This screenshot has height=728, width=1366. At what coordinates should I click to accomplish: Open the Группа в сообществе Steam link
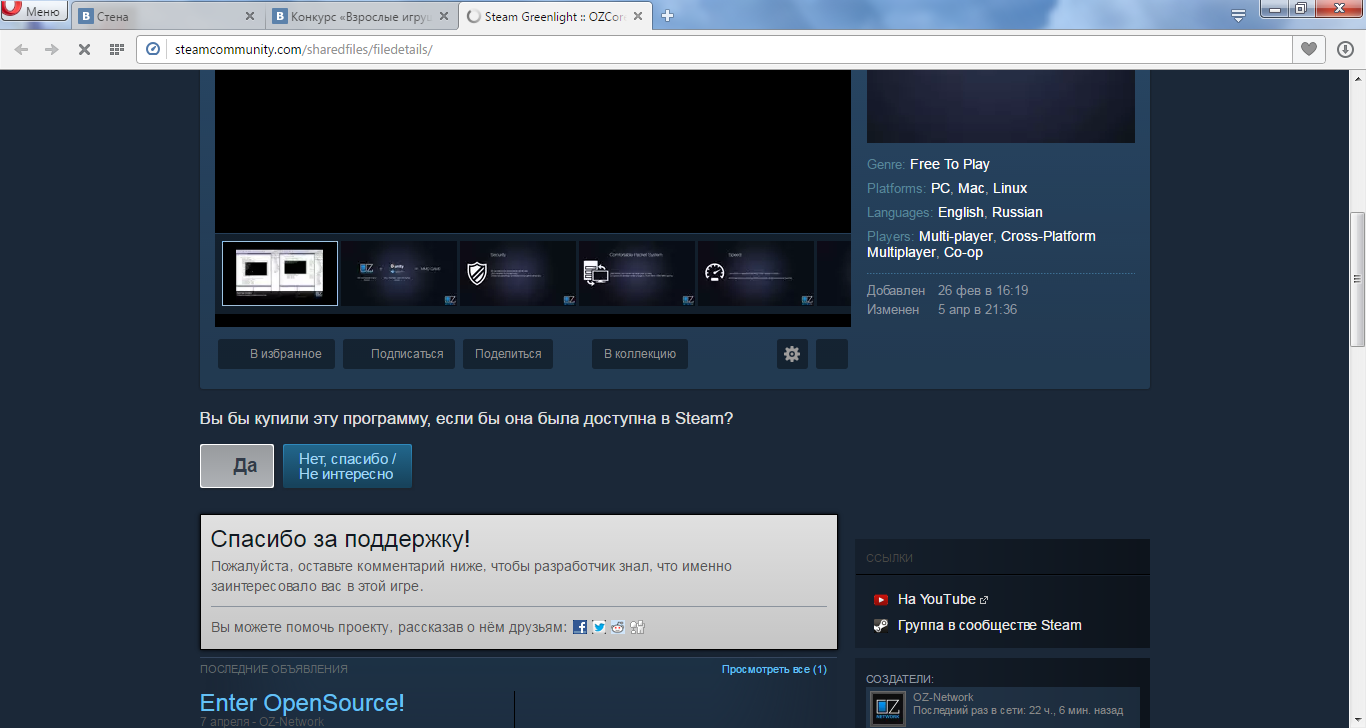(x=990, y=625)
